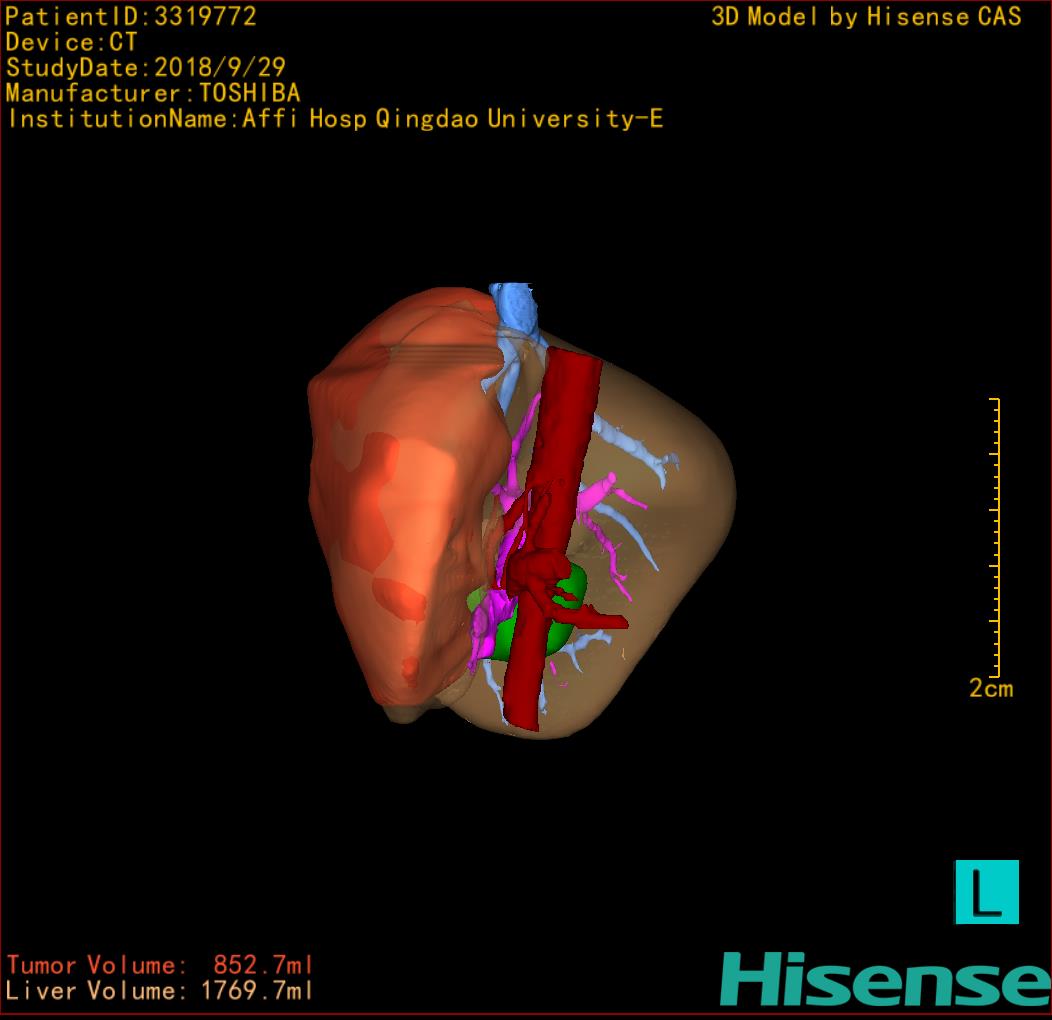Click the InstitutionName line

coord(335,119)
